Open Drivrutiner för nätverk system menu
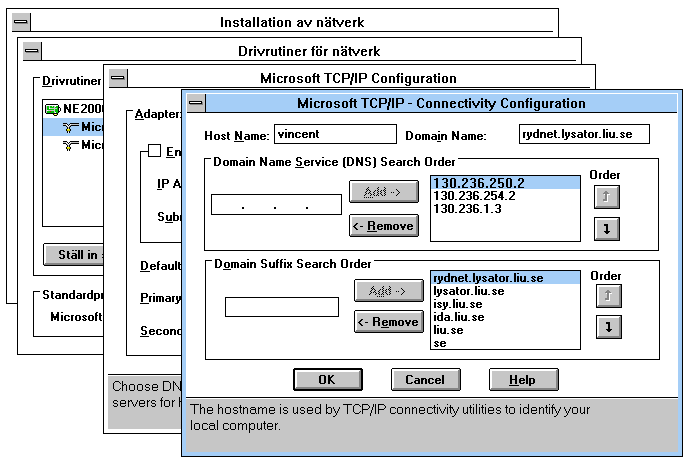The width and height of the screenshot is (686, 460). click(x=32, y=51)
